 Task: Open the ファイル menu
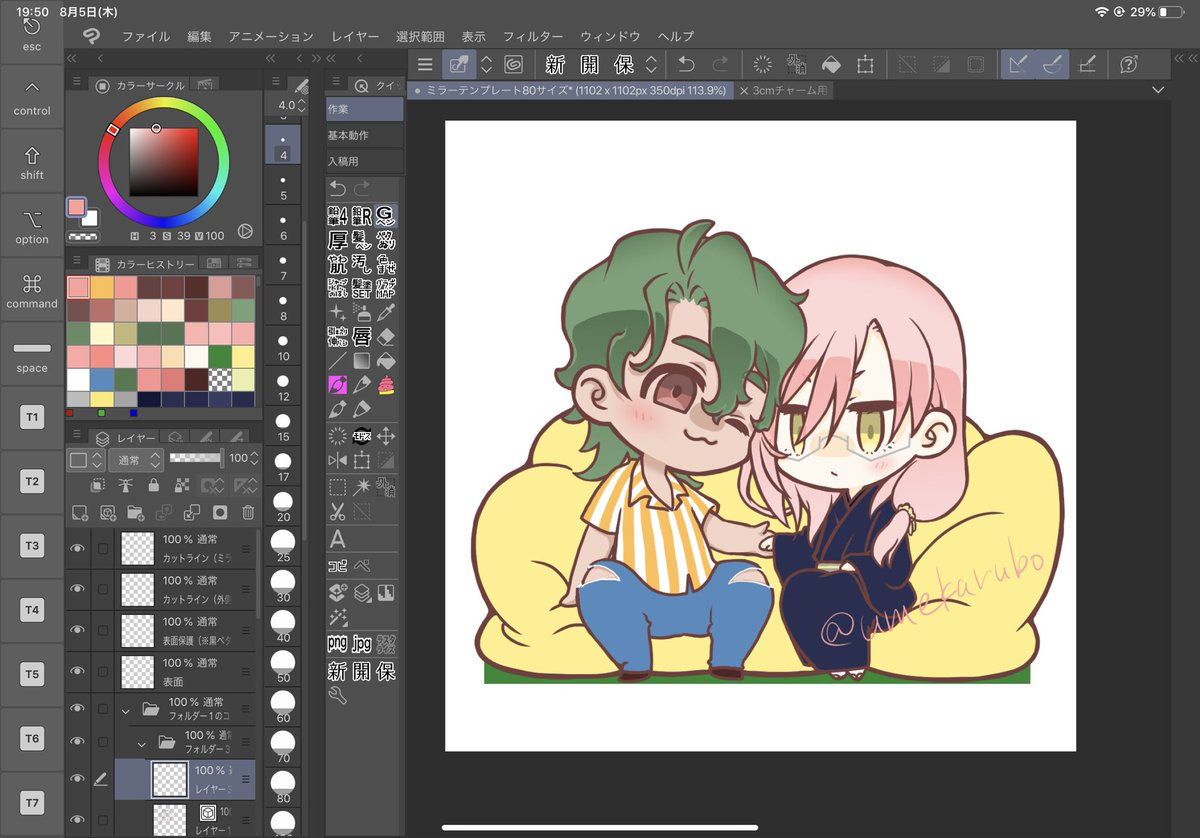tap(146, 37)
